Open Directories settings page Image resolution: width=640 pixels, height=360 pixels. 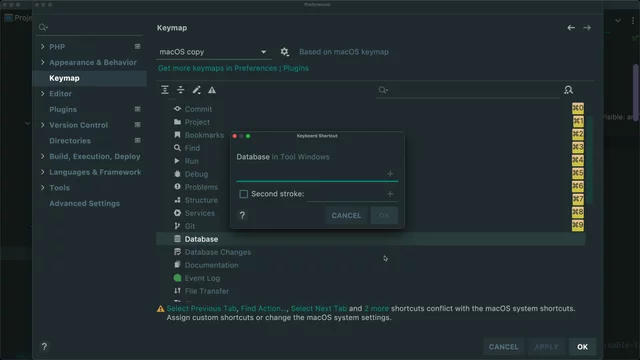(x=70, y=140)
